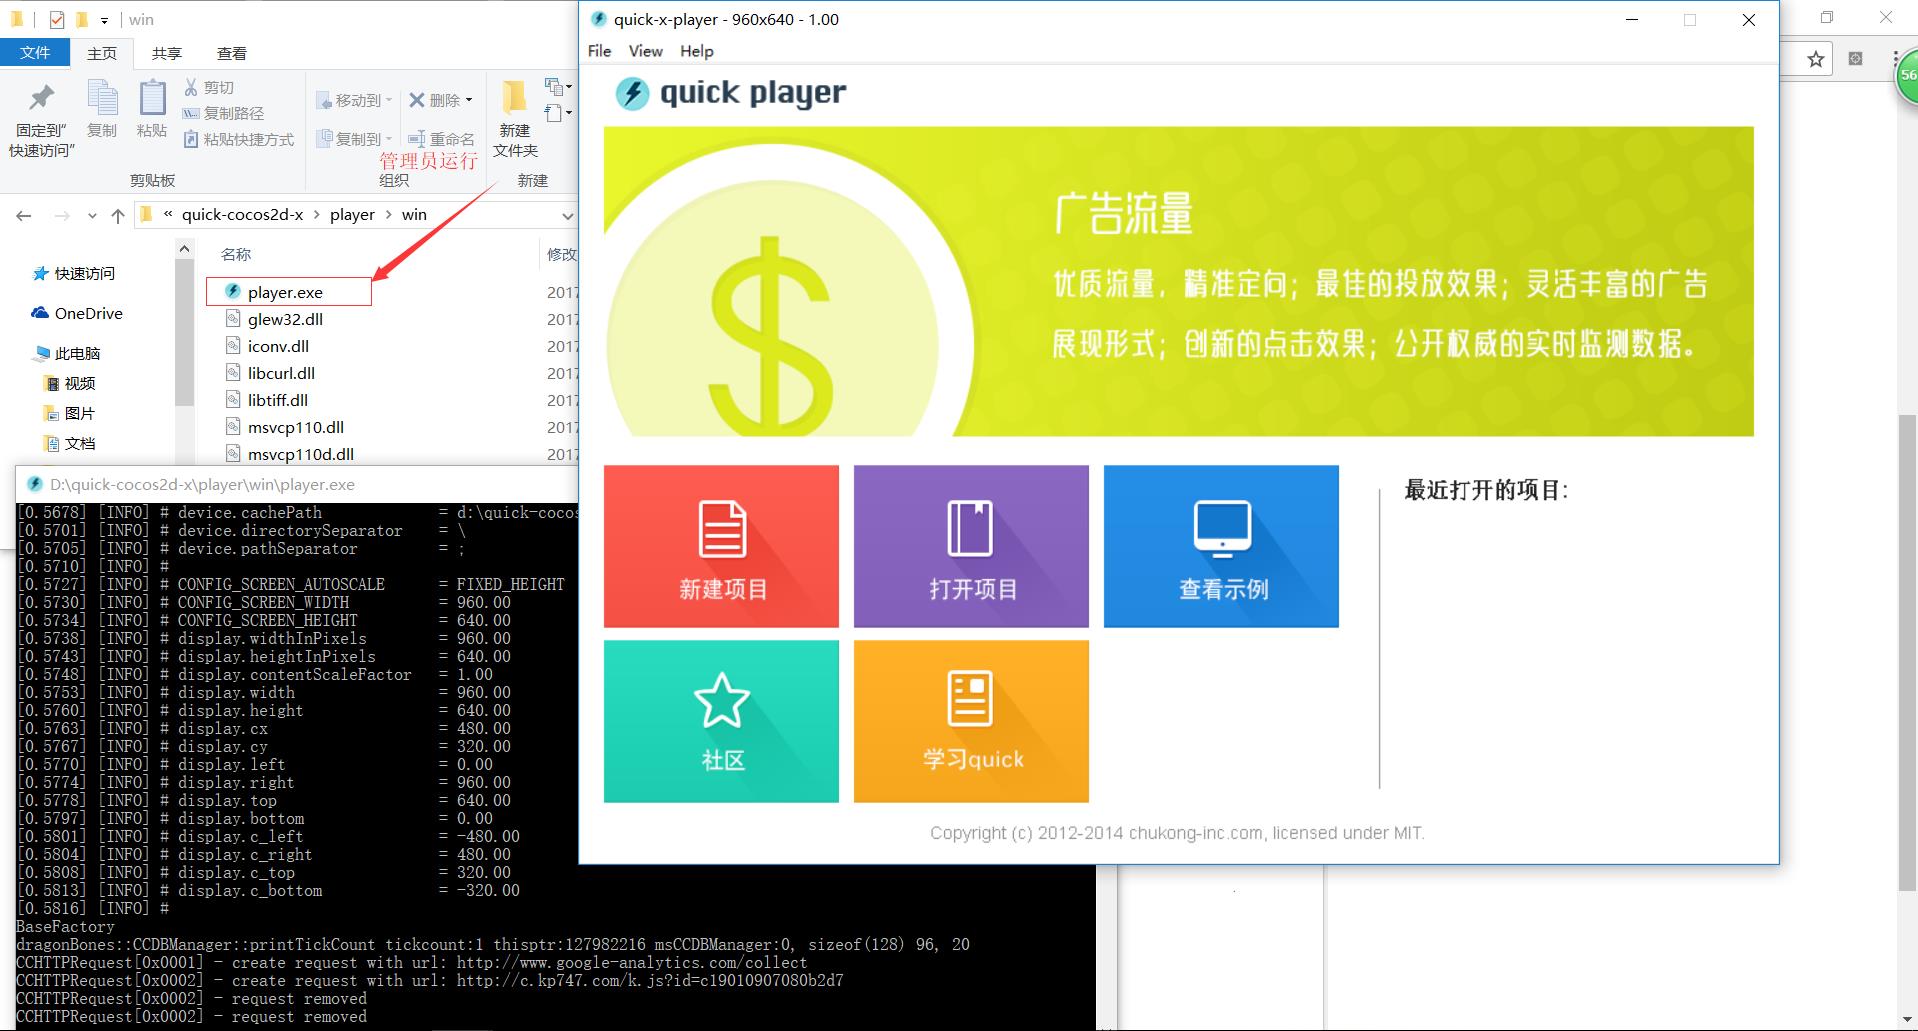Go up one folder level
The width and height of the screenshot is (1918, 1031).
click(118, 215)
